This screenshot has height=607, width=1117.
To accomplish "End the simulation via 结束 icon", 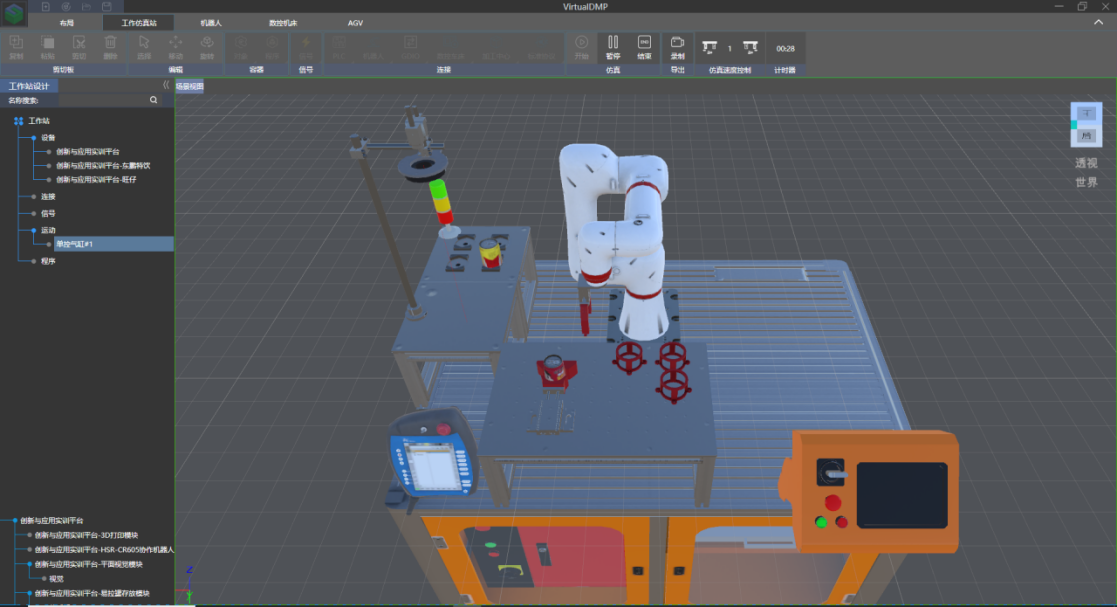I will [x=644, y=48].
